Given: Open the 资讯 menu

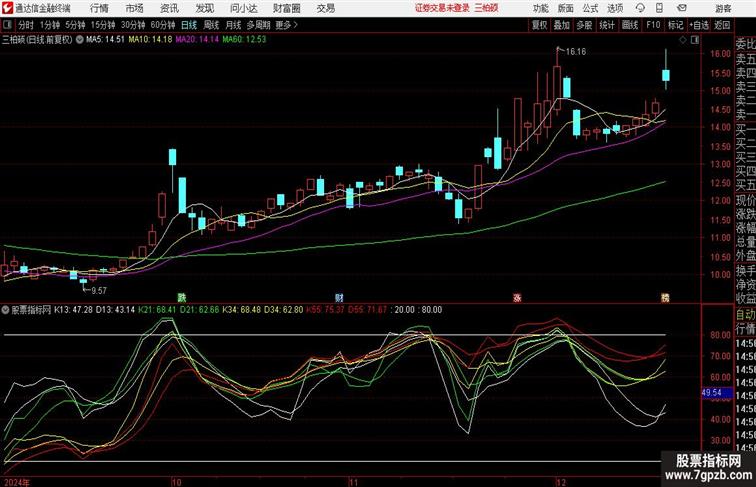Looking at the screenshot, I should (169, 8).
